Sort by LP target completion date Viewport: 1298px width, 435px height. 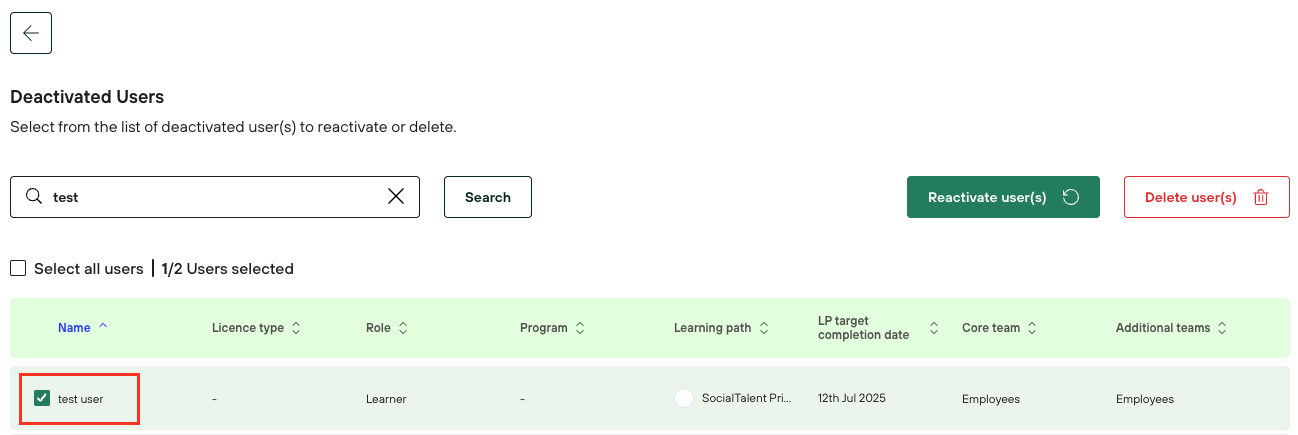[934, 328]
